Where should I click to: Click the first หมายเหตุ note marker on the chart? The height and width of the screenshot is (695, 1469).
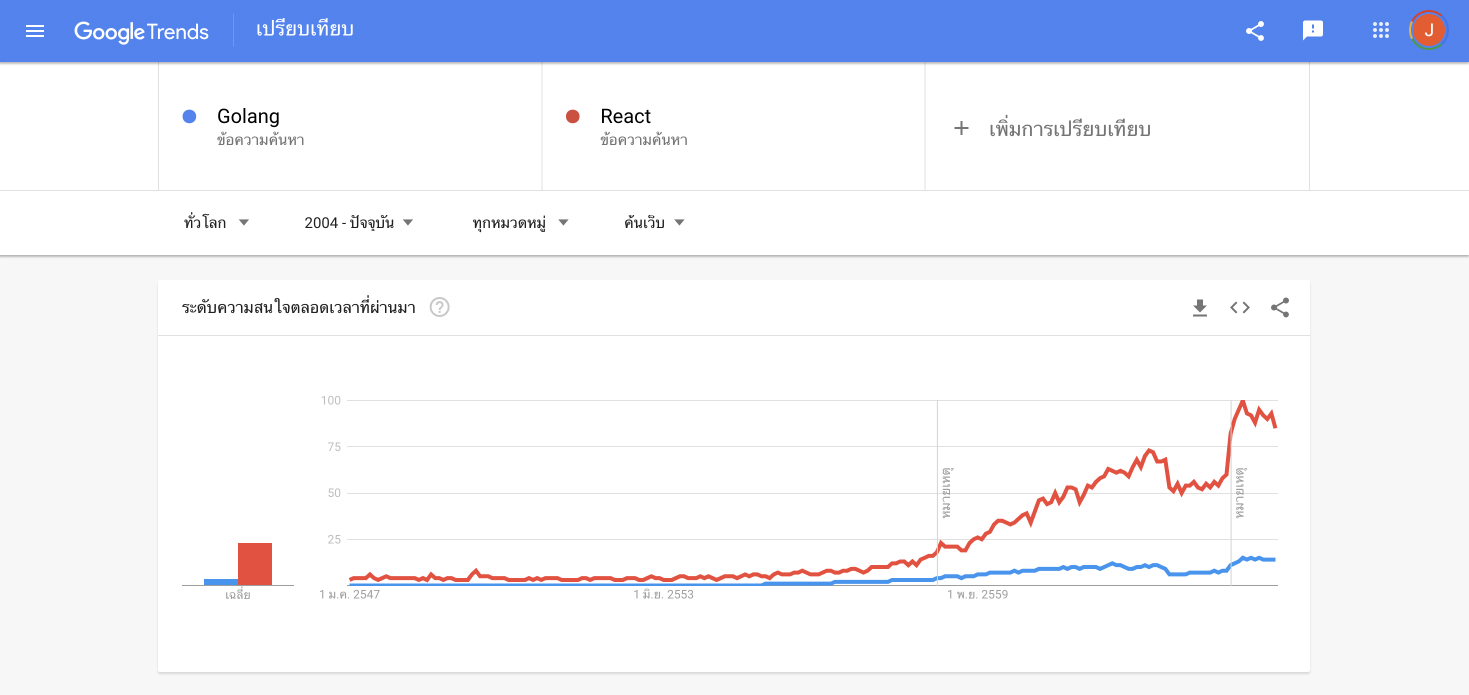tap(945, 491)
